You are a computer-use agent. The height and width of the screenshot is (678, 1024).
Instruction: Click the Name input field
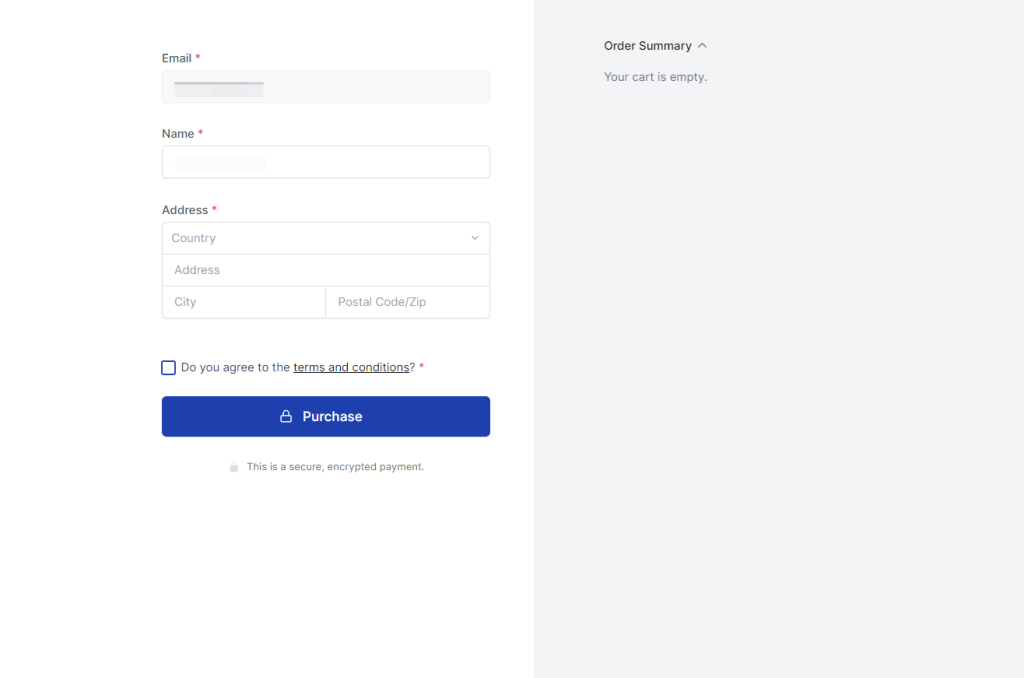coord(325,162)
